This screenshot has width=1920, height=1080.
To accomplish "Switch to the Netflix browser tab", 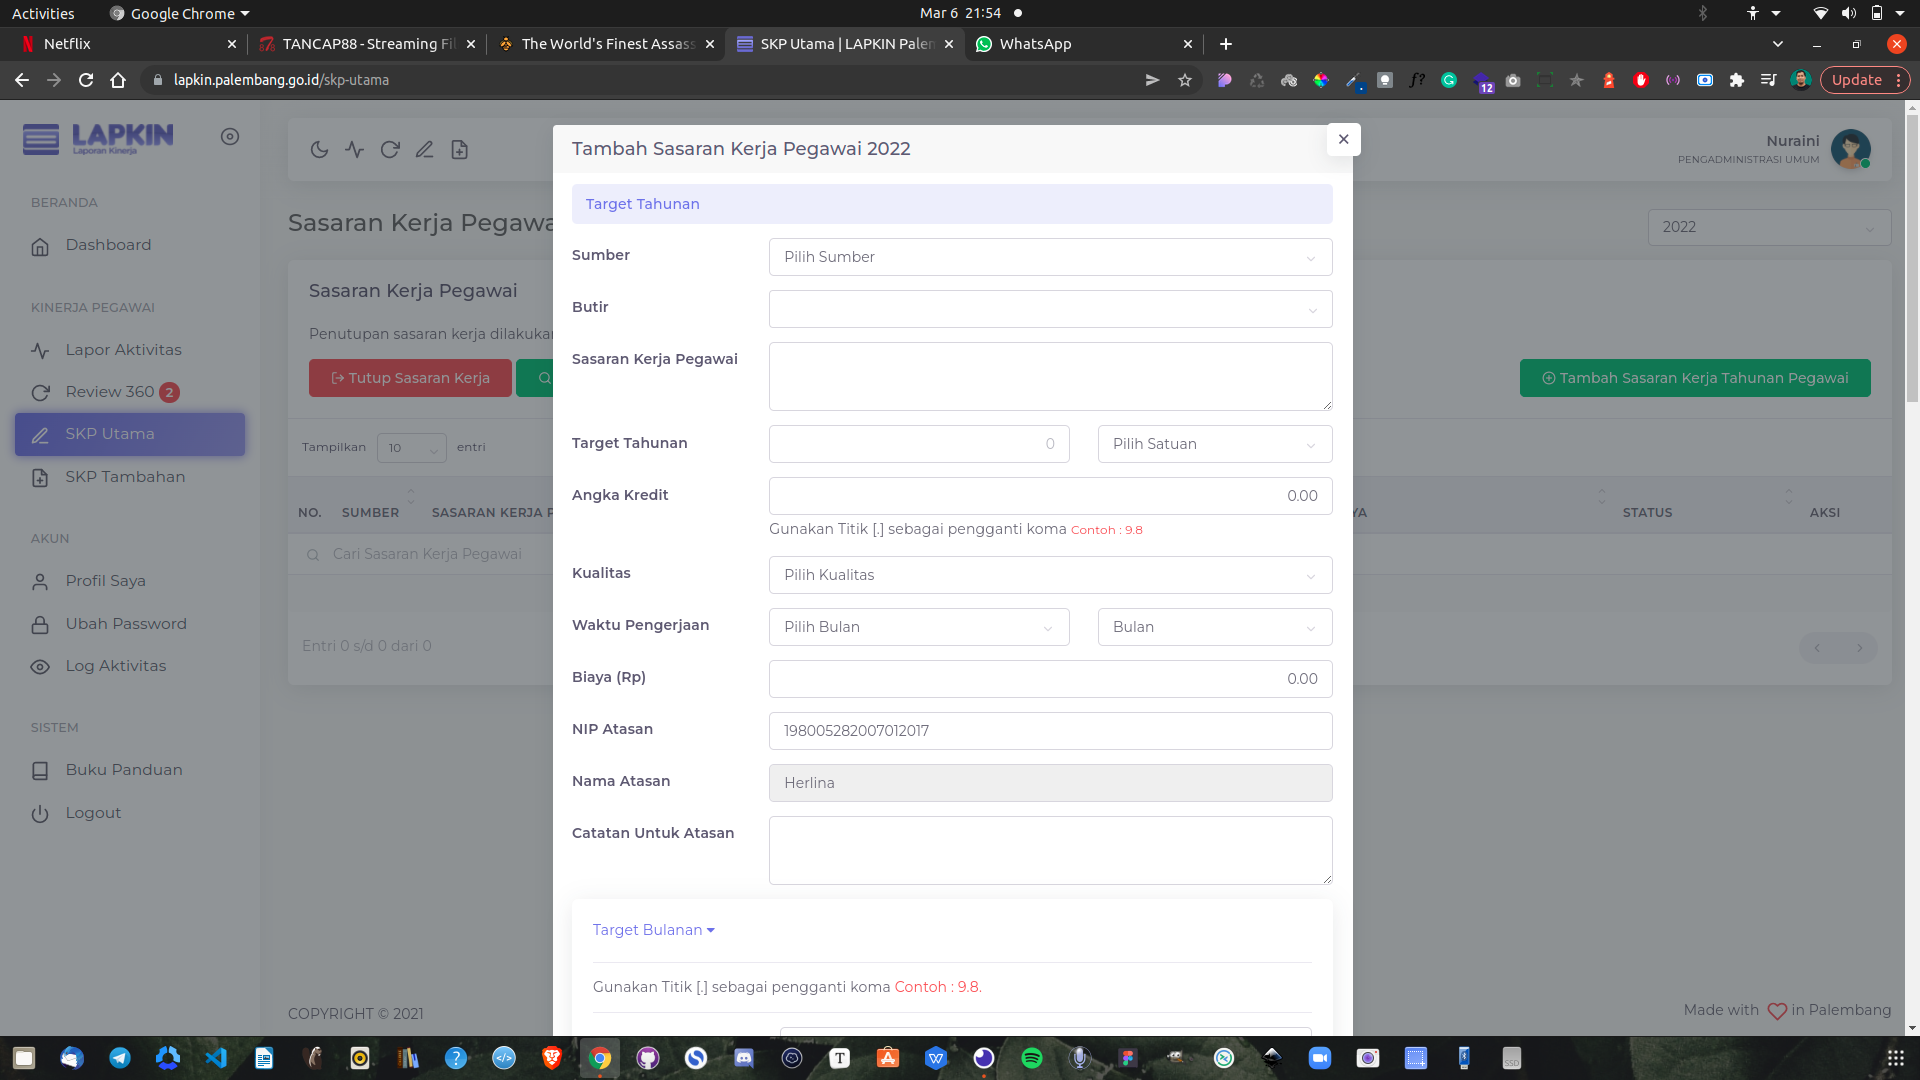I will point(120,44).
